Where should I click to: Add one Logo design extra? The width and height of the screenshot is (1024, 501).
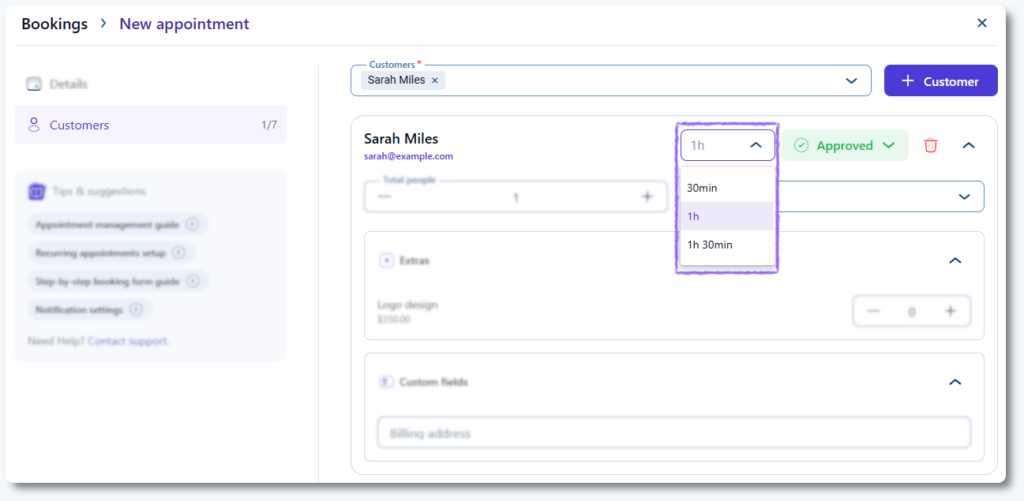click(x=950, y=311)
